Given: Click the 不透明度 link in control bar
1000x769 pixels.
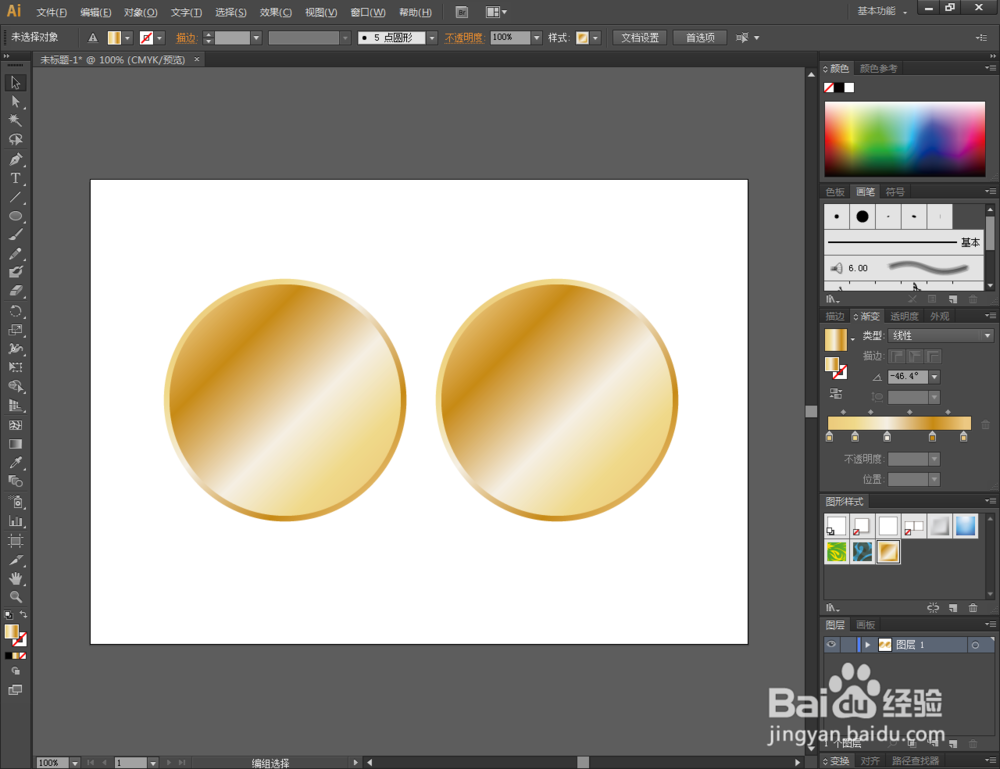Looking at the screenshot, I should coord(464,38).
